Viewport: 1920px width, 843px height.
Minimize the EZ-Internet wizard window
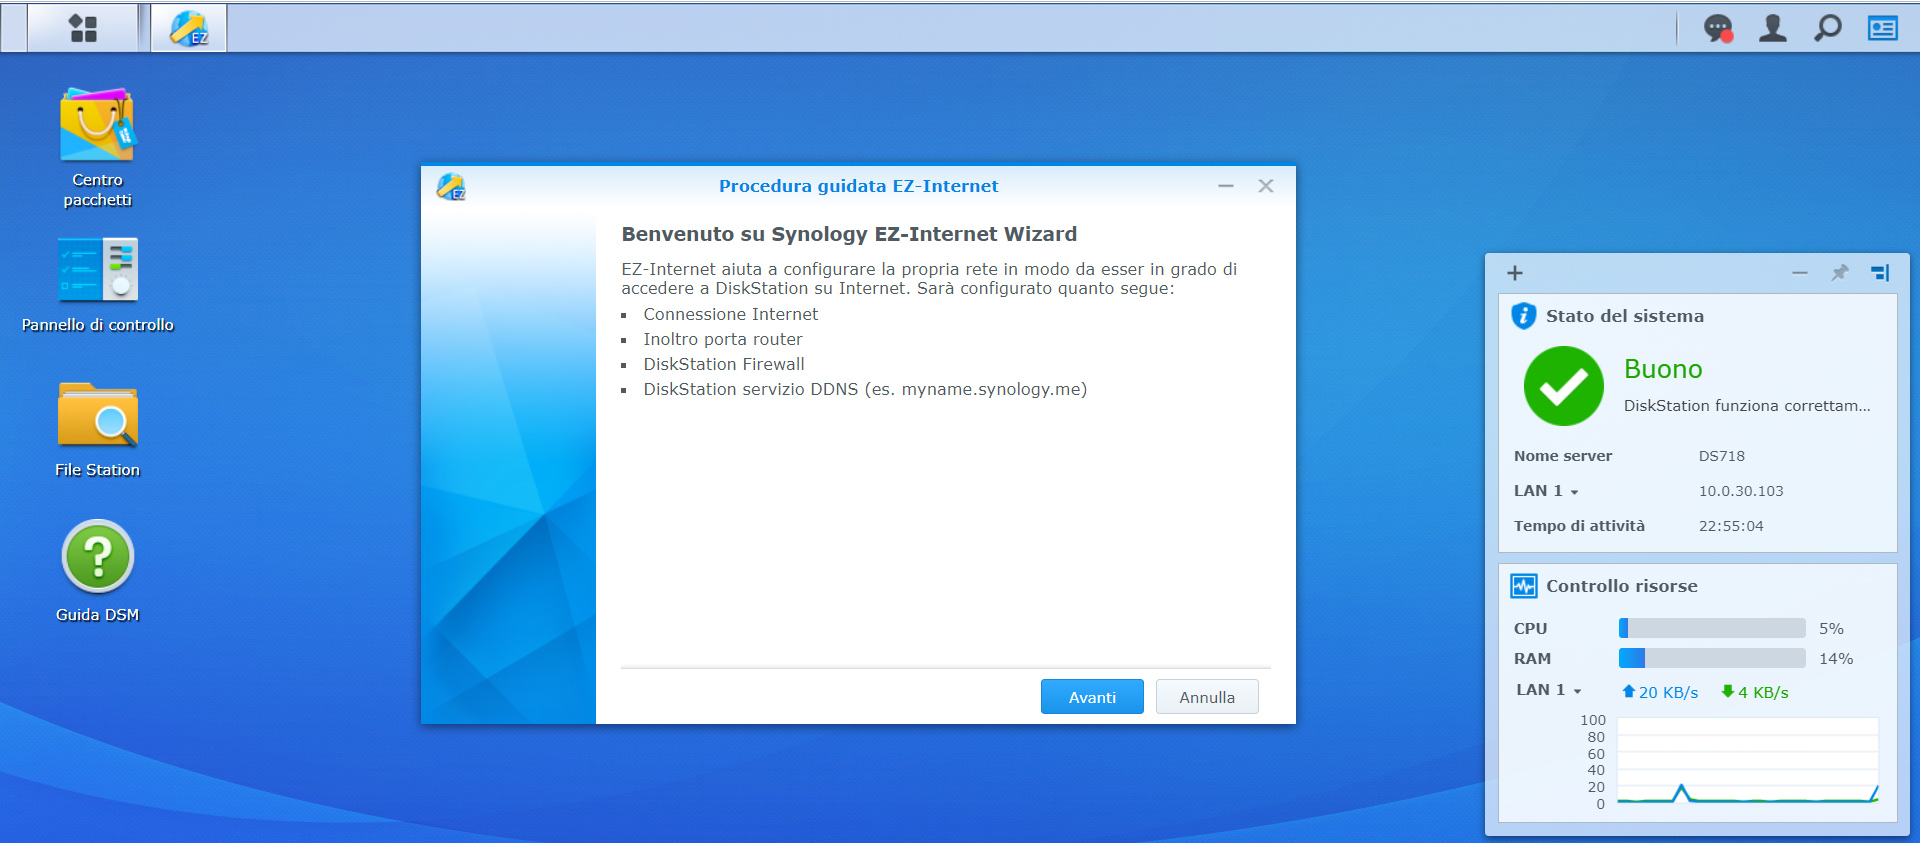coord(1226,186)
